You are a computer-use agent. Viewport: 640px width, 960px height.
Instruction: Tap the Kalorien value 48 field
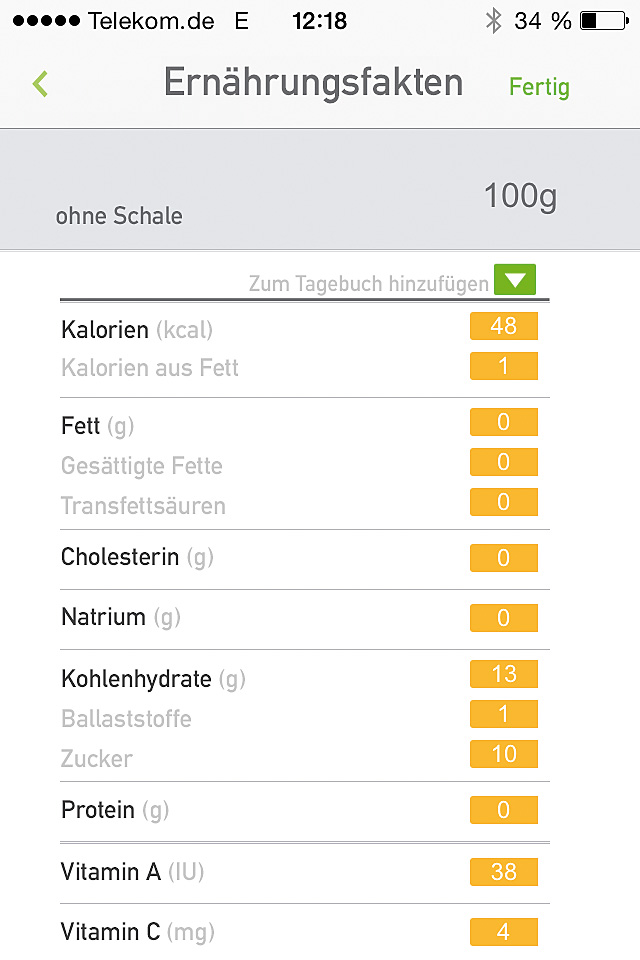point(503,326)
